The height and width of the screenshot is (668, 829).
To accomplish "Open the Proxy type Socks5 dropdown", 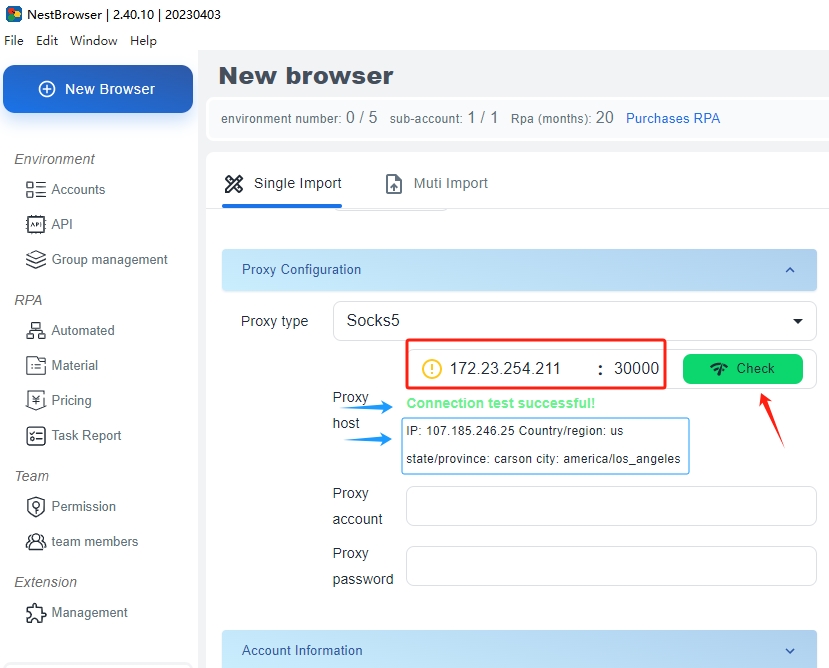I will (574, 321).
